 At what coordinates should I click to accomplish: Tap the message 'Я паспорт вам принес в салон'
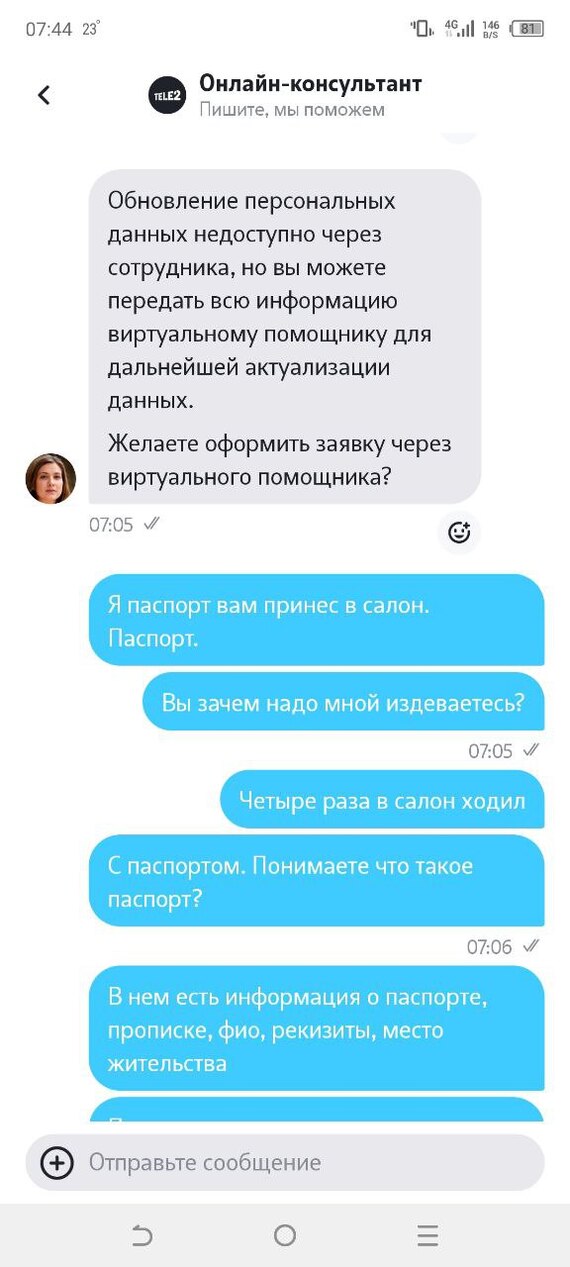[317, 620]
